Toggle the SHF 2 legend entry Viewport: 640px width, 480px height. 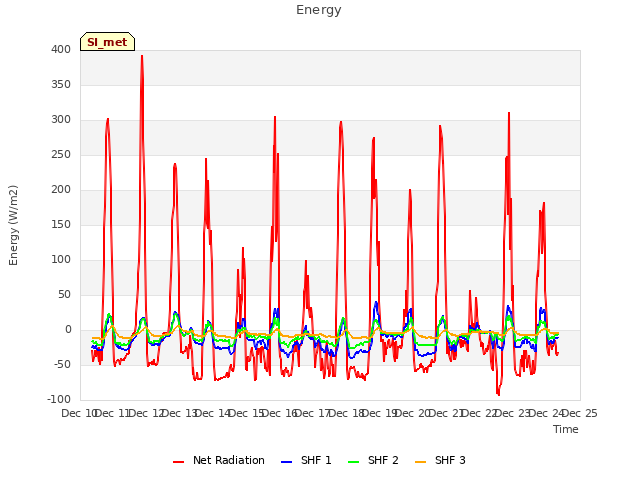pyautogui.click(x=373, y=460)
